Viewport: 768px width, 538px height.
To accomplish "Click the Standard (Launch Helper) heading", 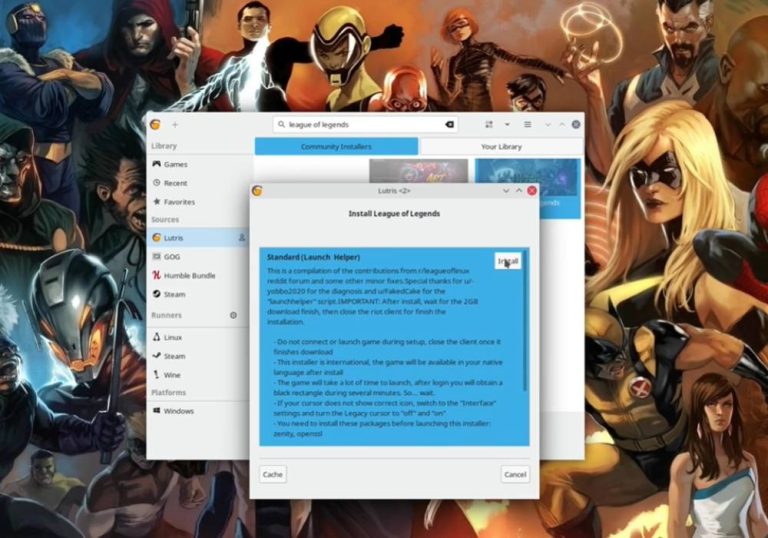I will (313, 257).
